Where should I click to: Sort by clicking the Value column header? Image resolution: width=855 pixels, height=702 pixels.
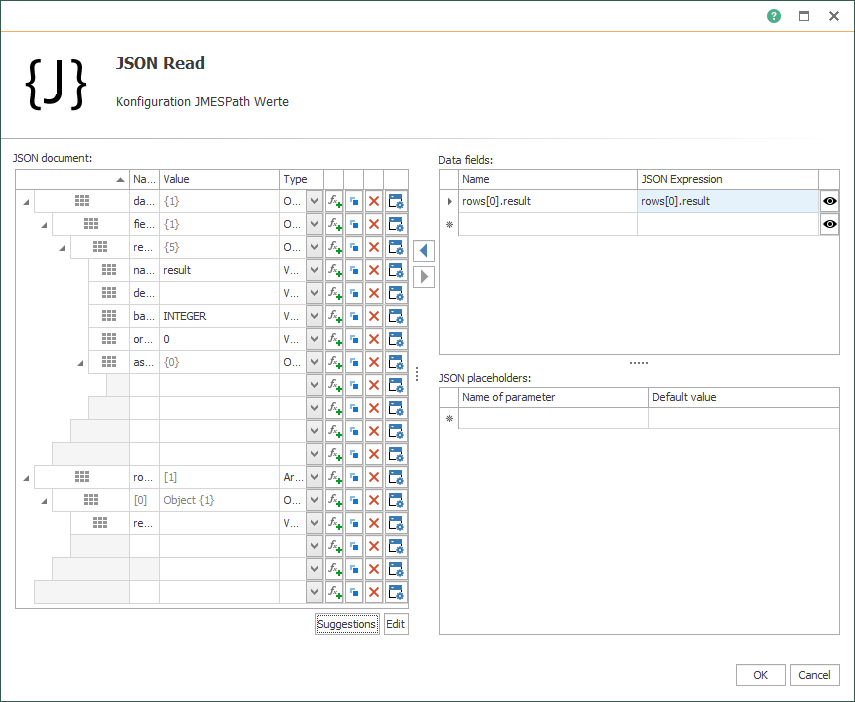[x=218, y=180]
